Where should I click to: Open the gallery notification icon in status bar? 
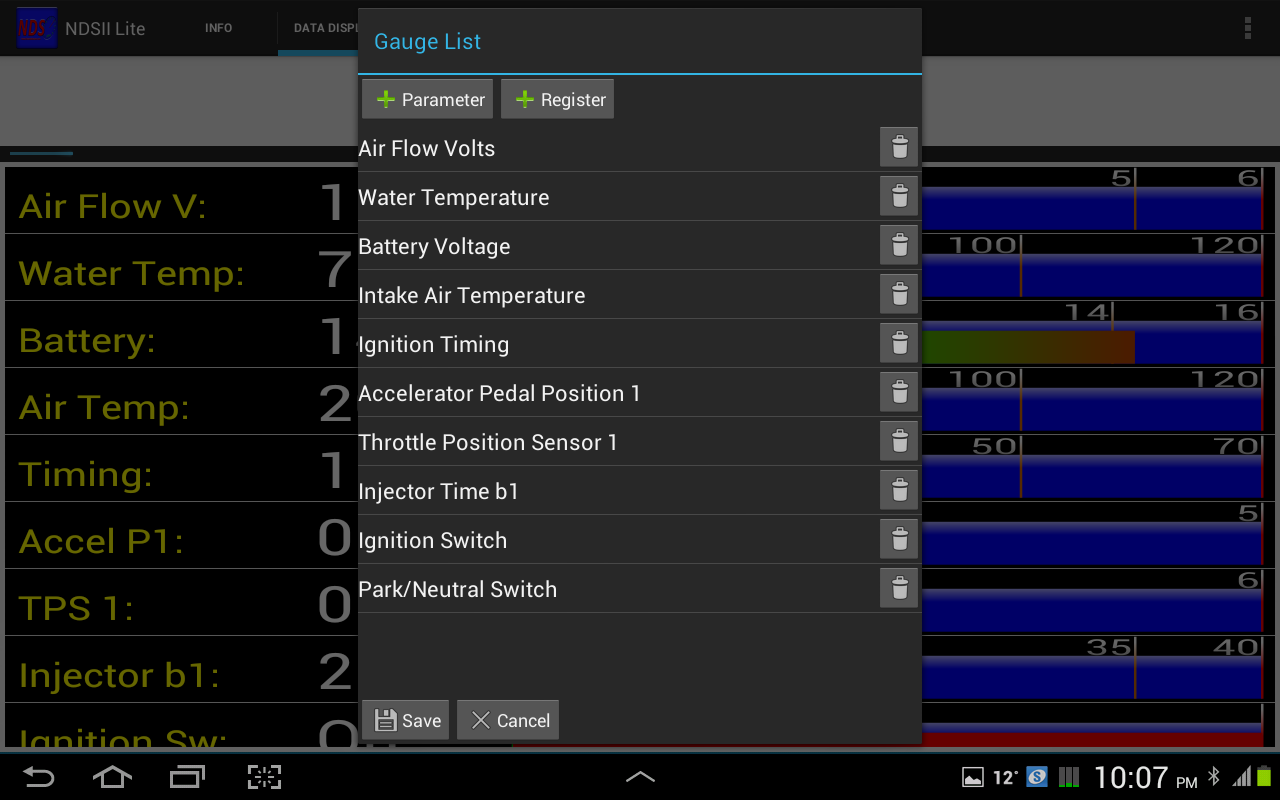coord(972,777)
